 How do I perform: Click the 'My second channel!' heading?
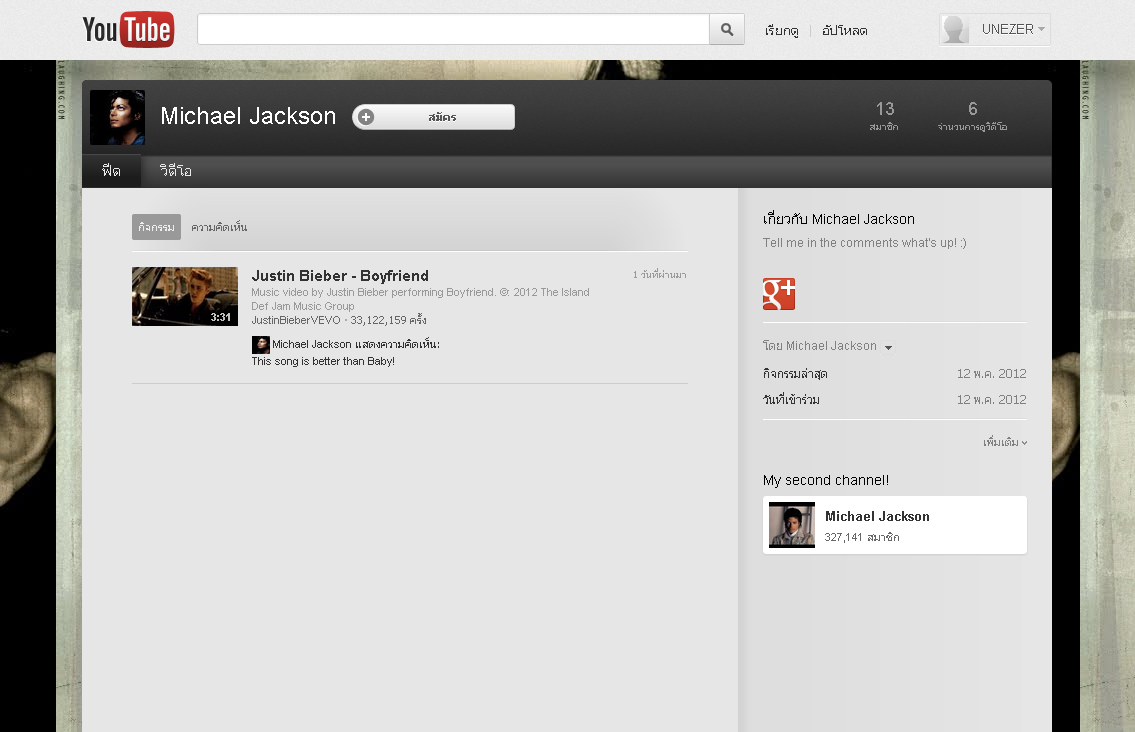[x=826, y=481]
